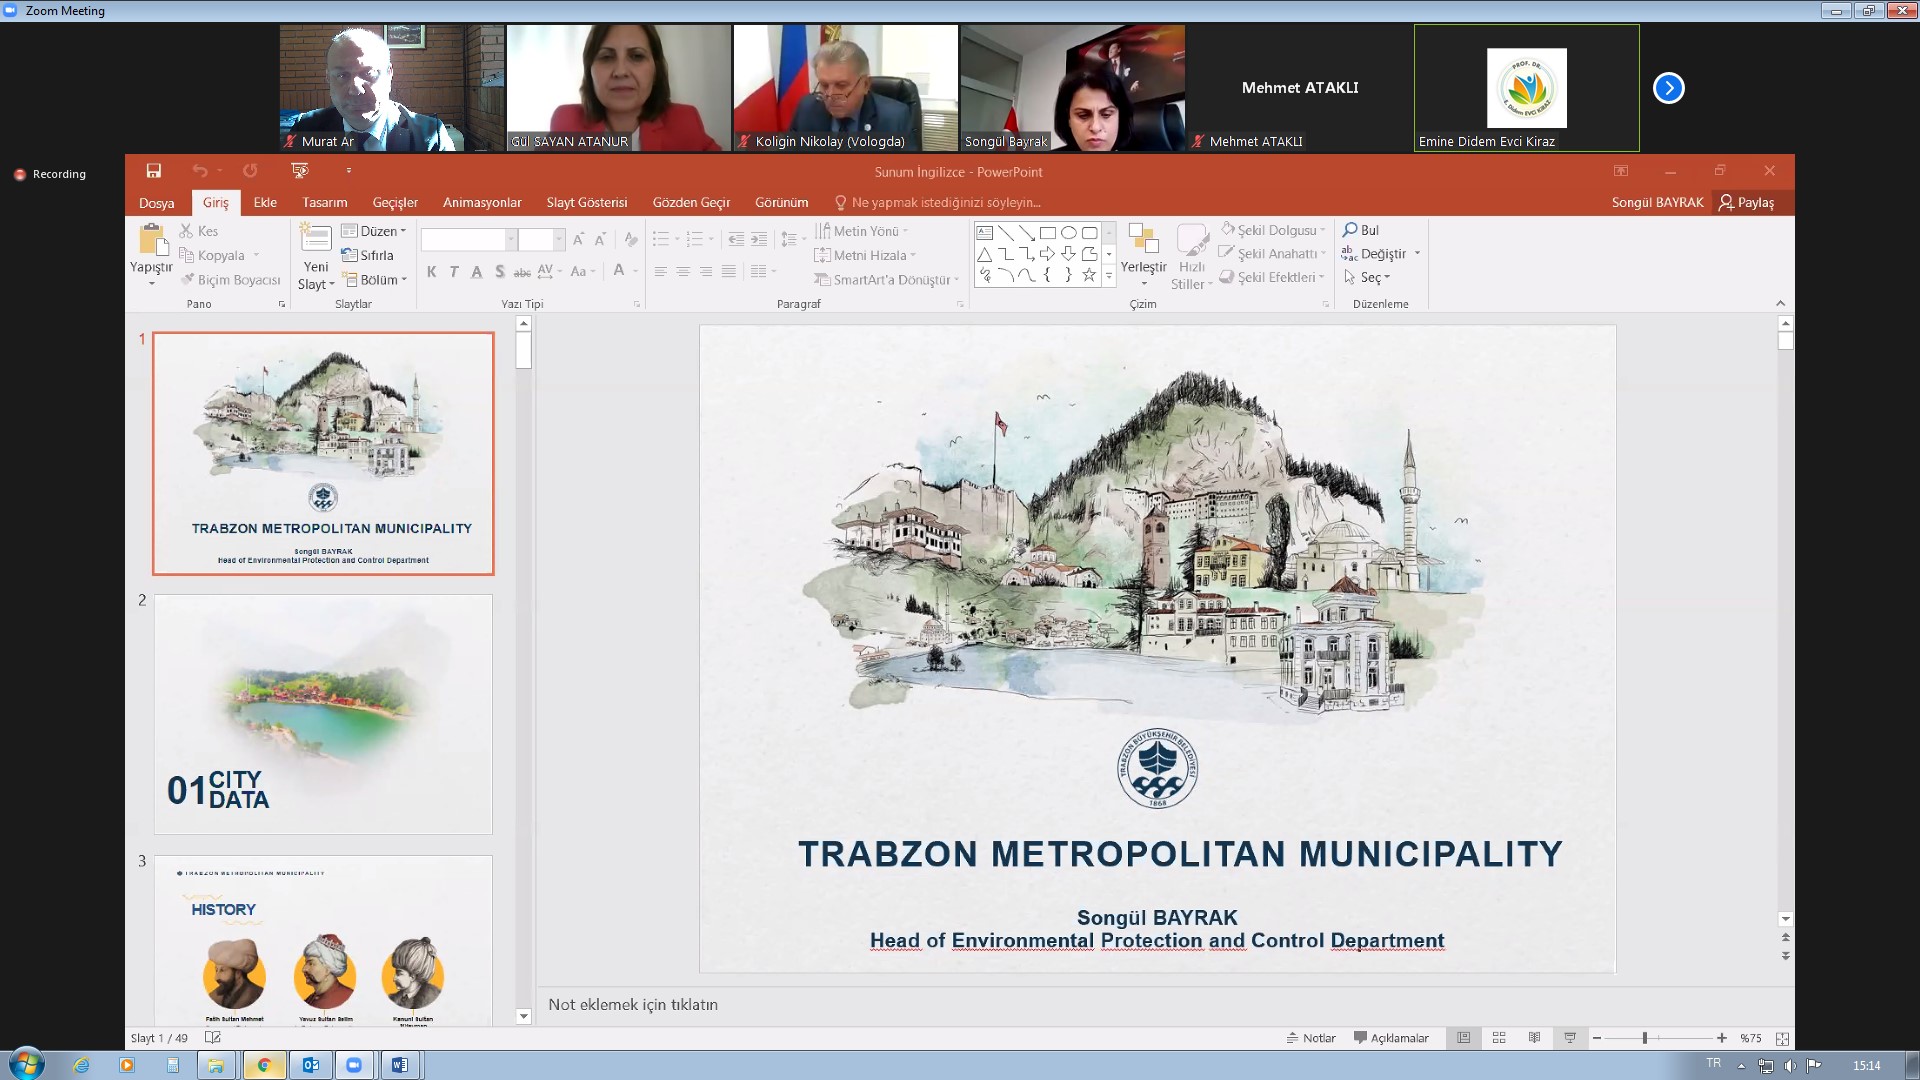This screenshot has width=1920, height=1080.
Task: Toggle text shadow (S) formatting
Action: point(499,271)
